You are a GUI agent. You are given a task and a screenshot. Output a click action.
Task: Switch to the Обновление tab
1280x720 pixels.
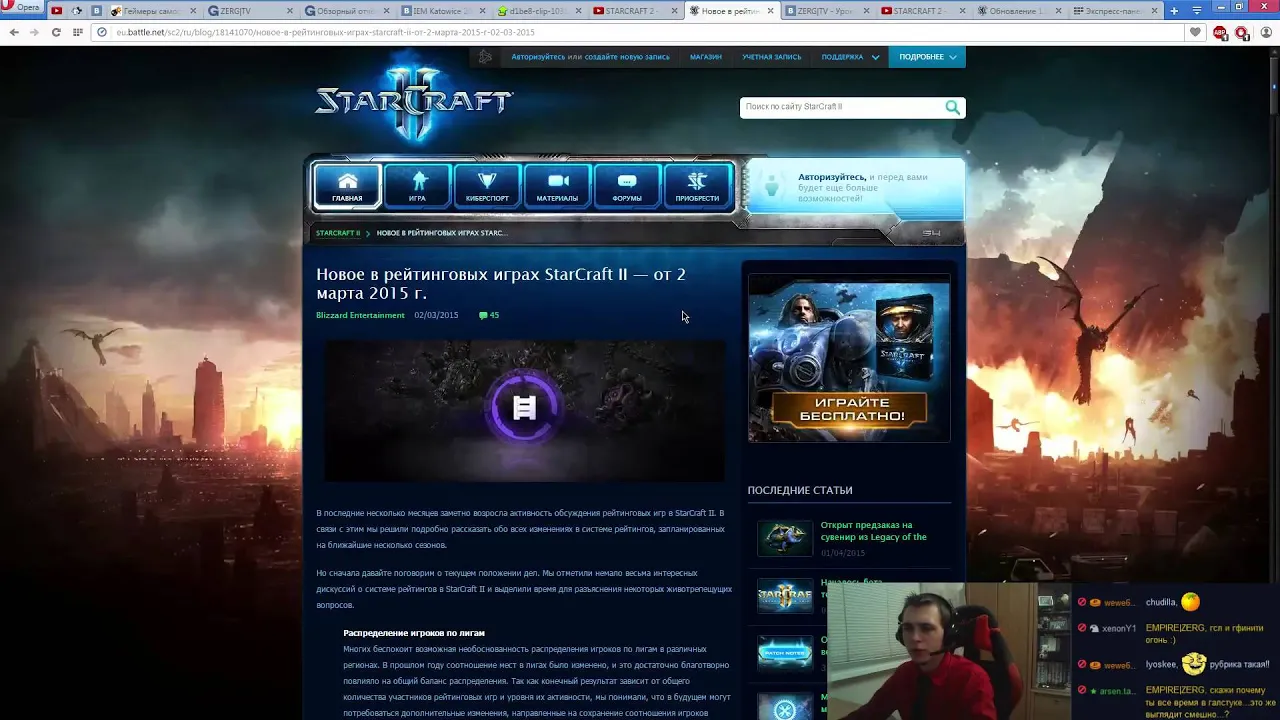click(x=1019, y=11)
